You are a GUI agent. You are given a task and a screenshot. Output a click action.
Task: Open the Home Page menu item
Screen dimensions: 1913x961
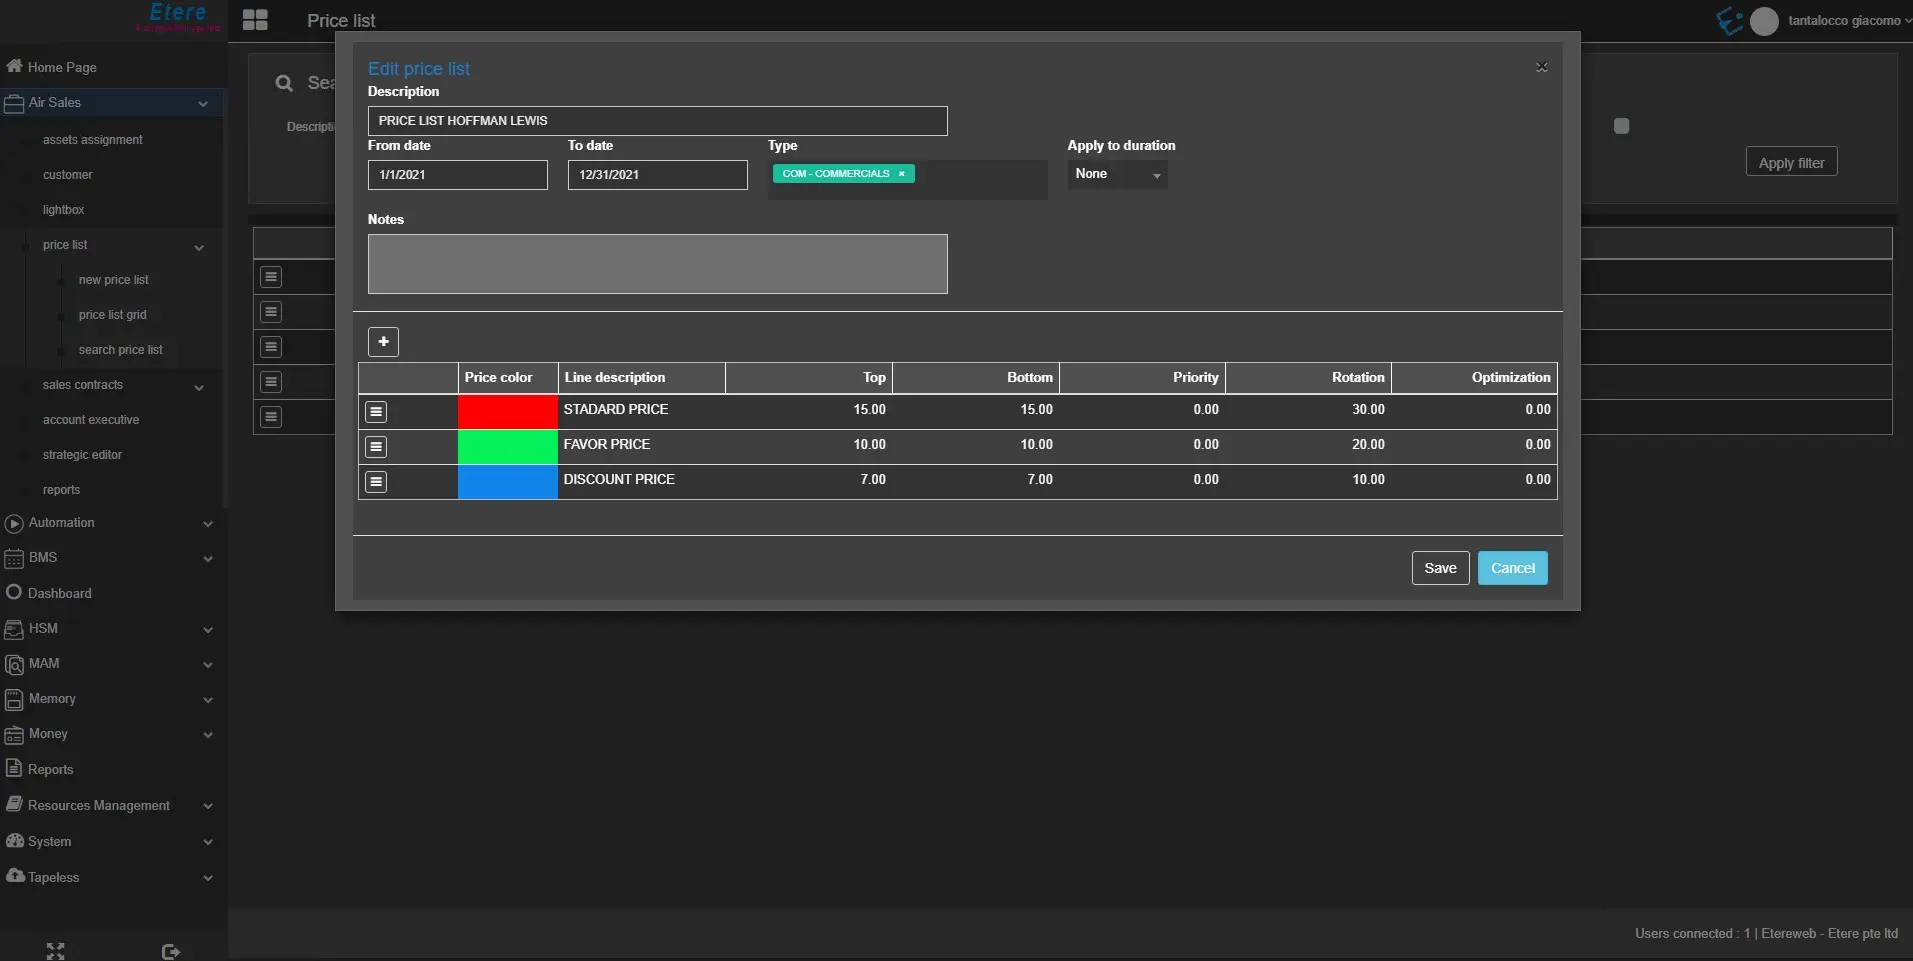point(62,67)
